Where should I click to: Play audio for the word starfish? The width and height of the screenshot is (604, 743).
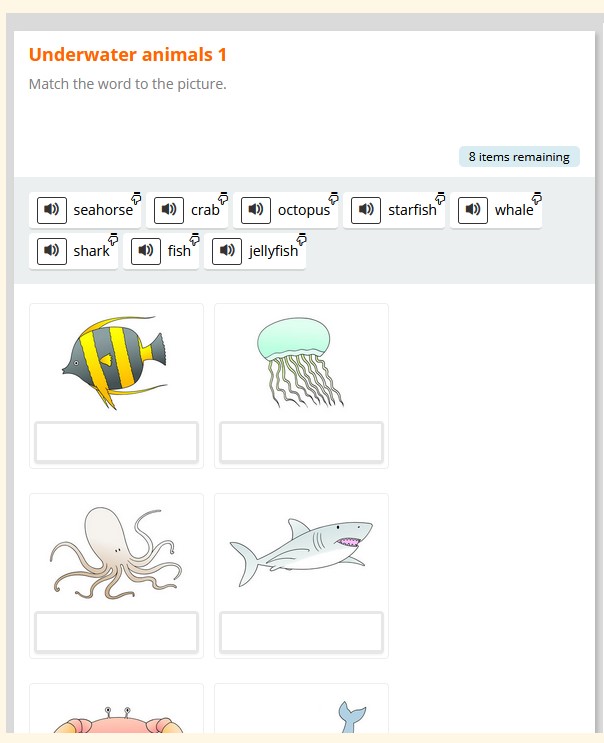[366, 210]
